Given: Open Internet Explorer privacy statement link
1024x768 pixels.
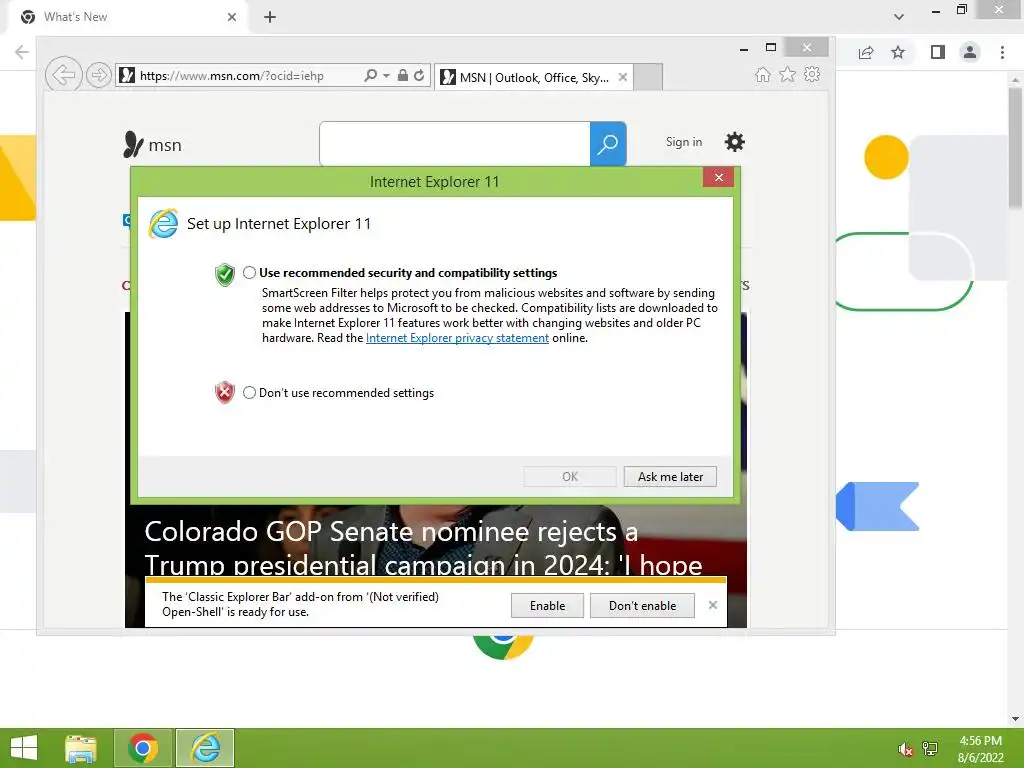Looking at the screenshot, I should click(x=457, y=338).
